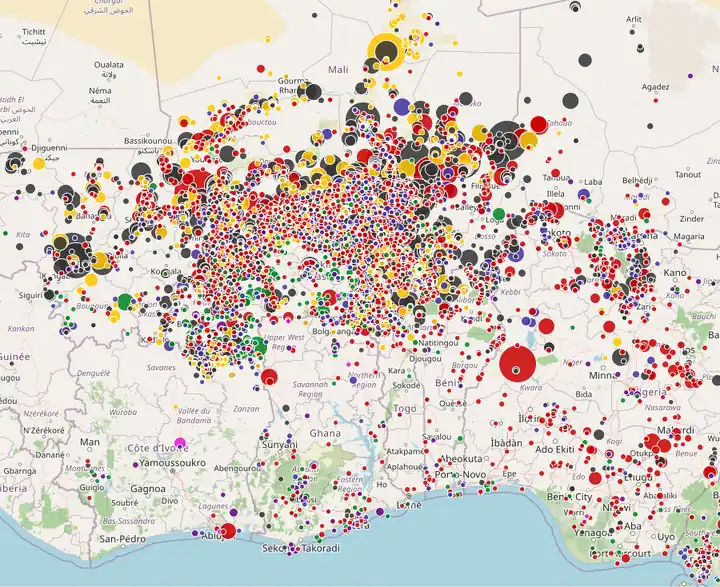This screenshot has width=720, height=587.
Task: Select the large red circle at Abidjan
Action: (x=228, y=531)
